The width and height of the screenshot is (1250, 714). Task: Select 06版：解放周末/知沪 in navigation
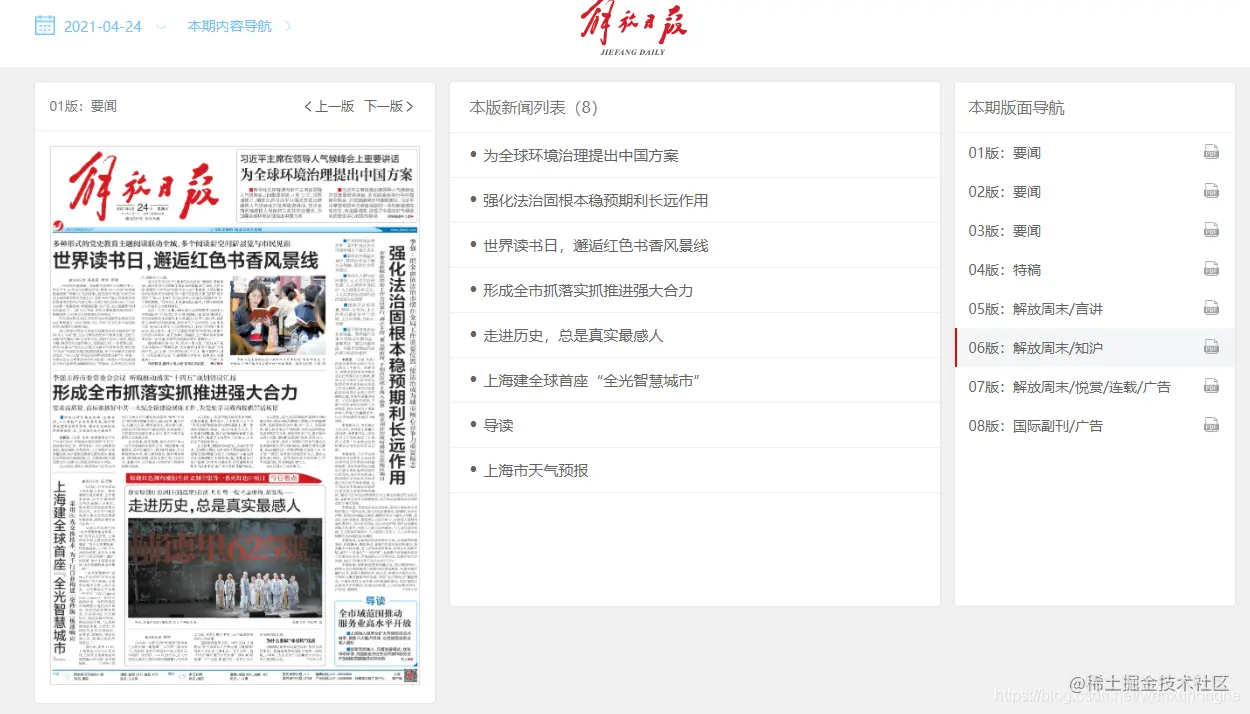(x=1036, y=348)
